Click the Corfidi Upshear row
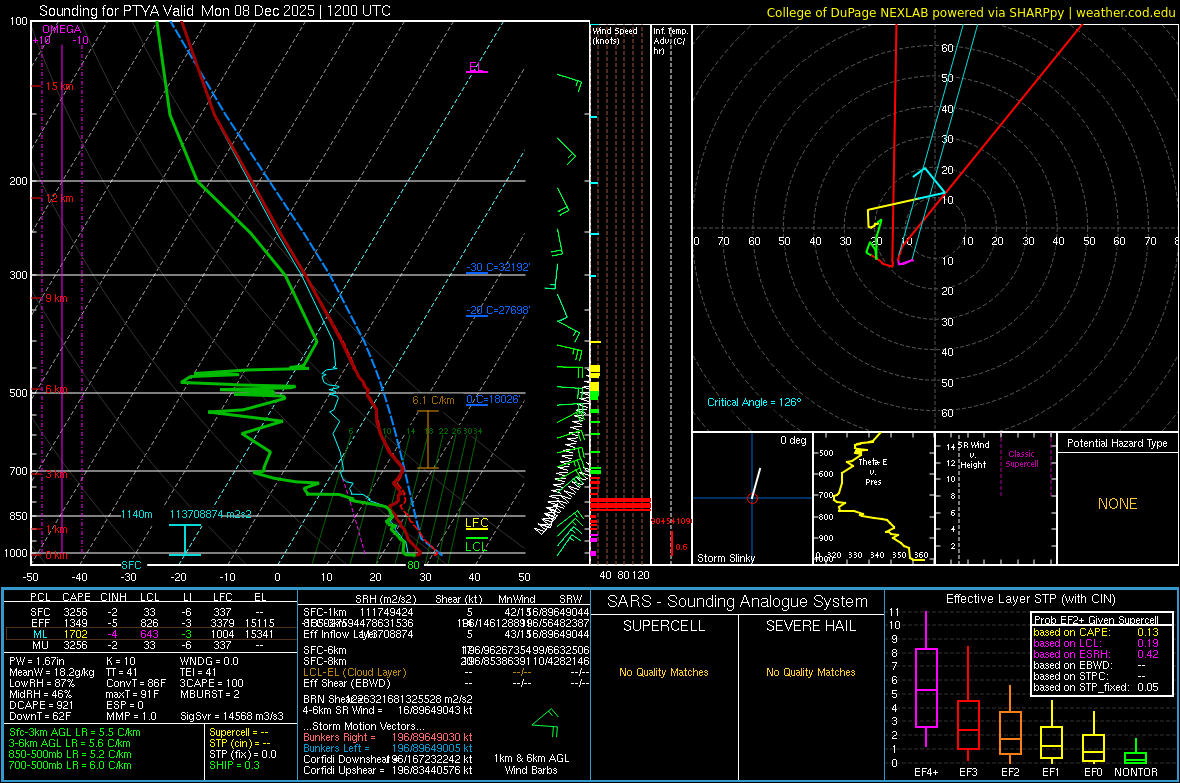Viewport: 1180px width, 783px height. pyautogui.click(x=388, y=770)
